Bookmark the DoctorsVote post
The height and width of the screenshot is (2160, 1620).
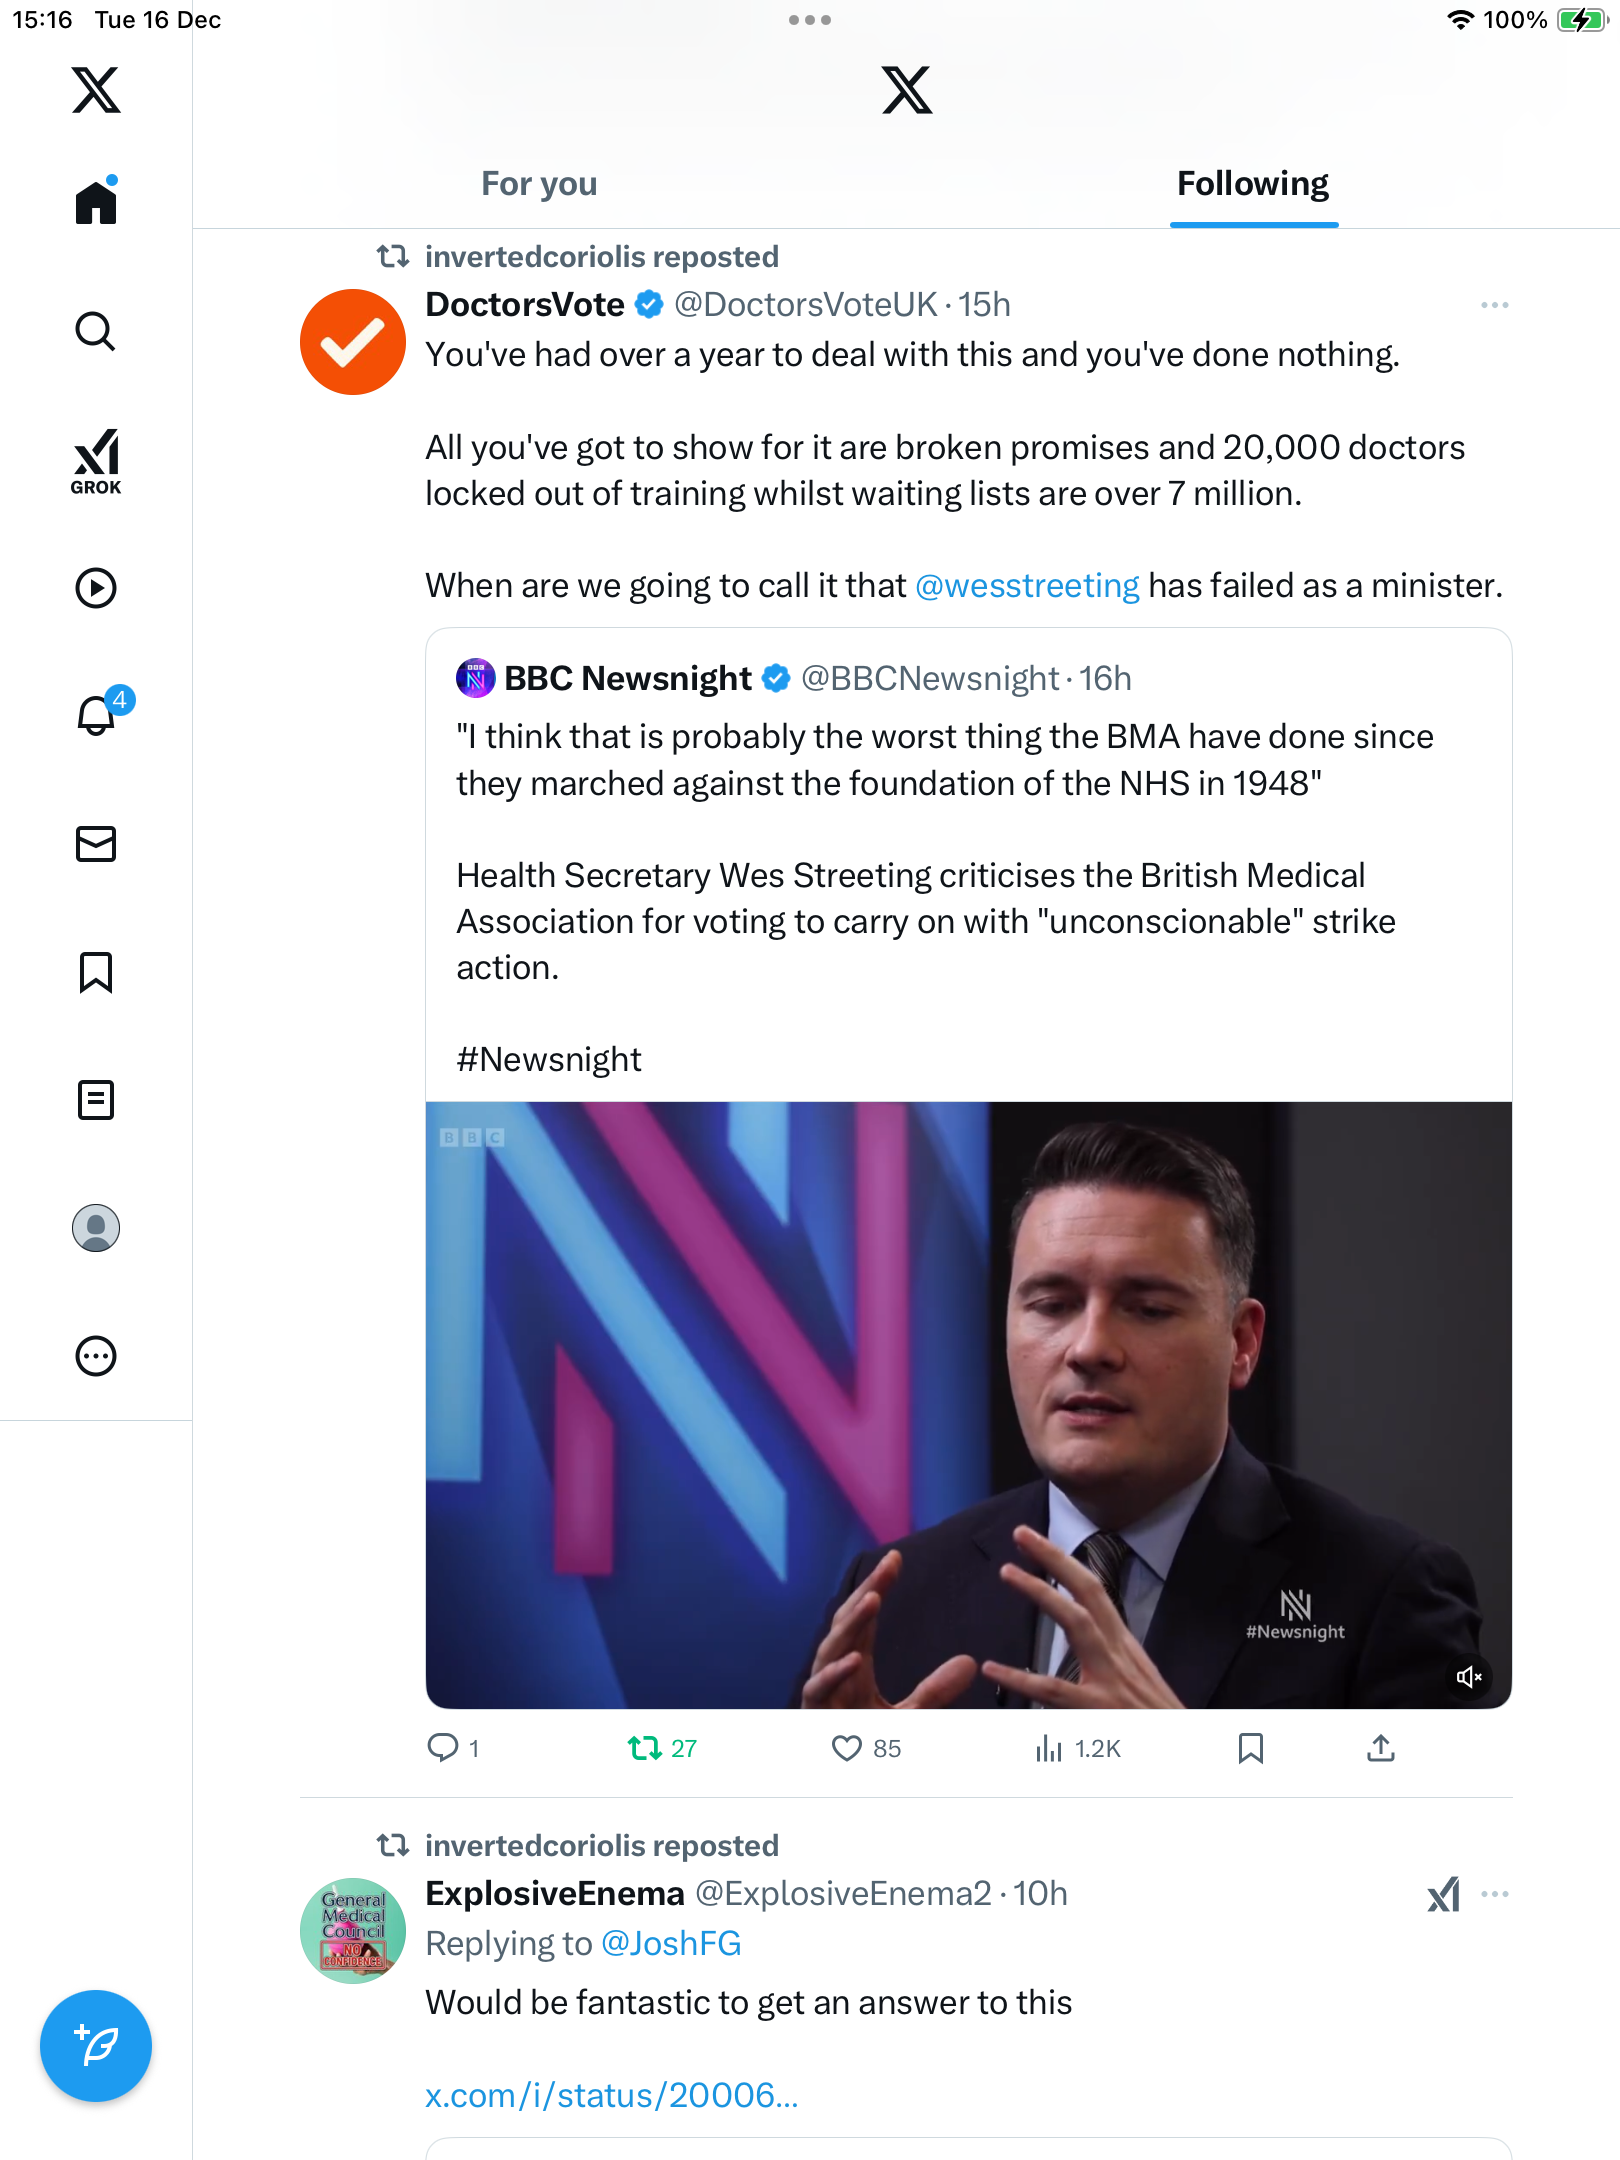pyautogui.click(x=1250, y=1748)
